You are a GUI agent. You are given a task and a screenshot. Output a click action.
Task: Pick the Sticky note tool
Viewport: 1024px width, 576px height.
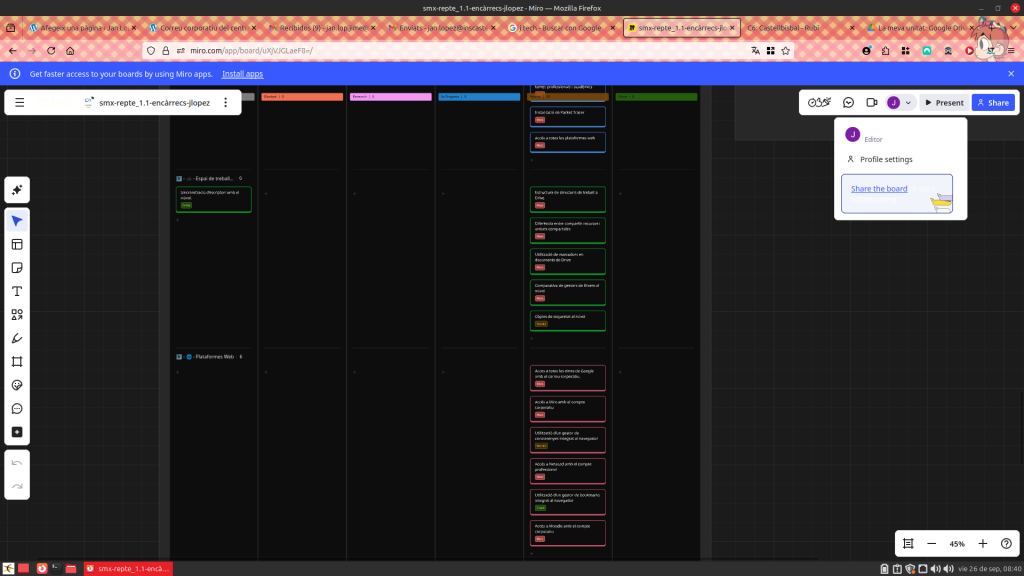coord(17,268)
